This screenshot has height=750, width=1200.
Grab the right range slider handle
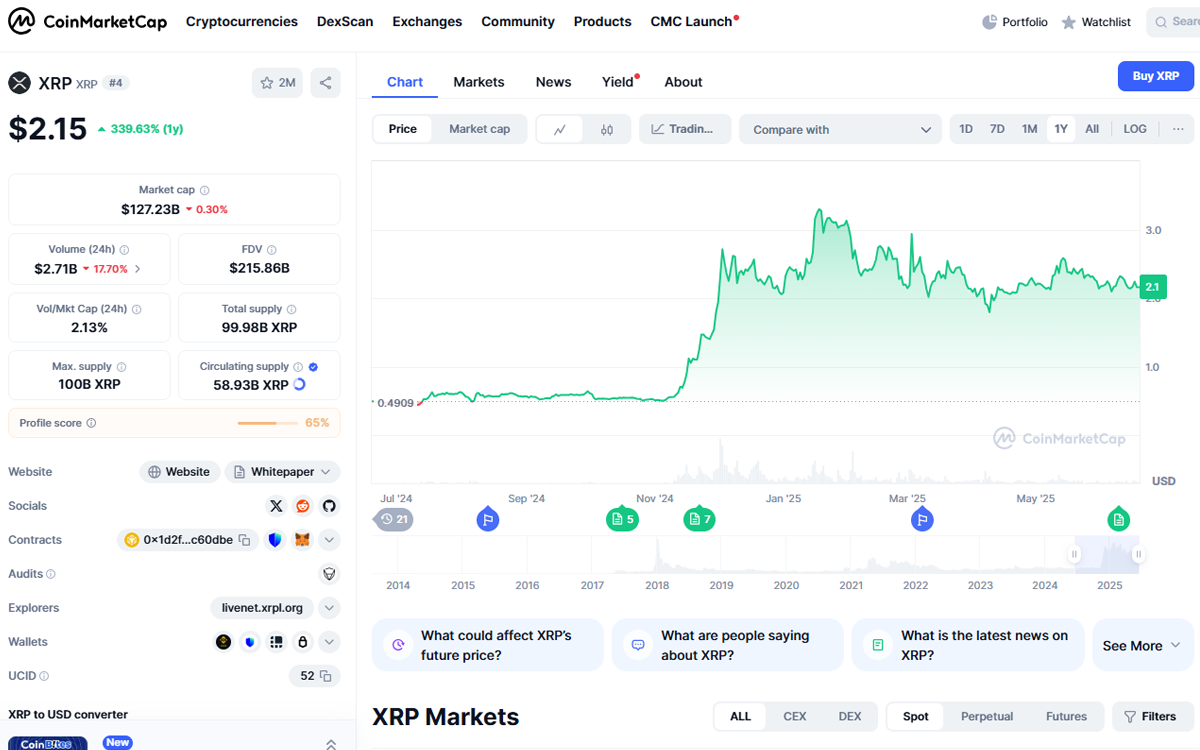pyautogui.click(x=1137, y=554)
